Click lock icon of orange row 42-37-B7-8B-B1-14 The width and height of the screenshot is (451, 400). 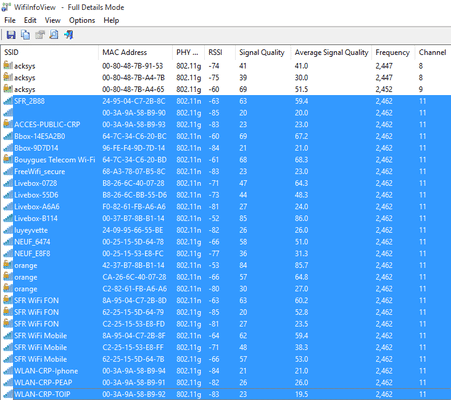[x=8, y=265]
